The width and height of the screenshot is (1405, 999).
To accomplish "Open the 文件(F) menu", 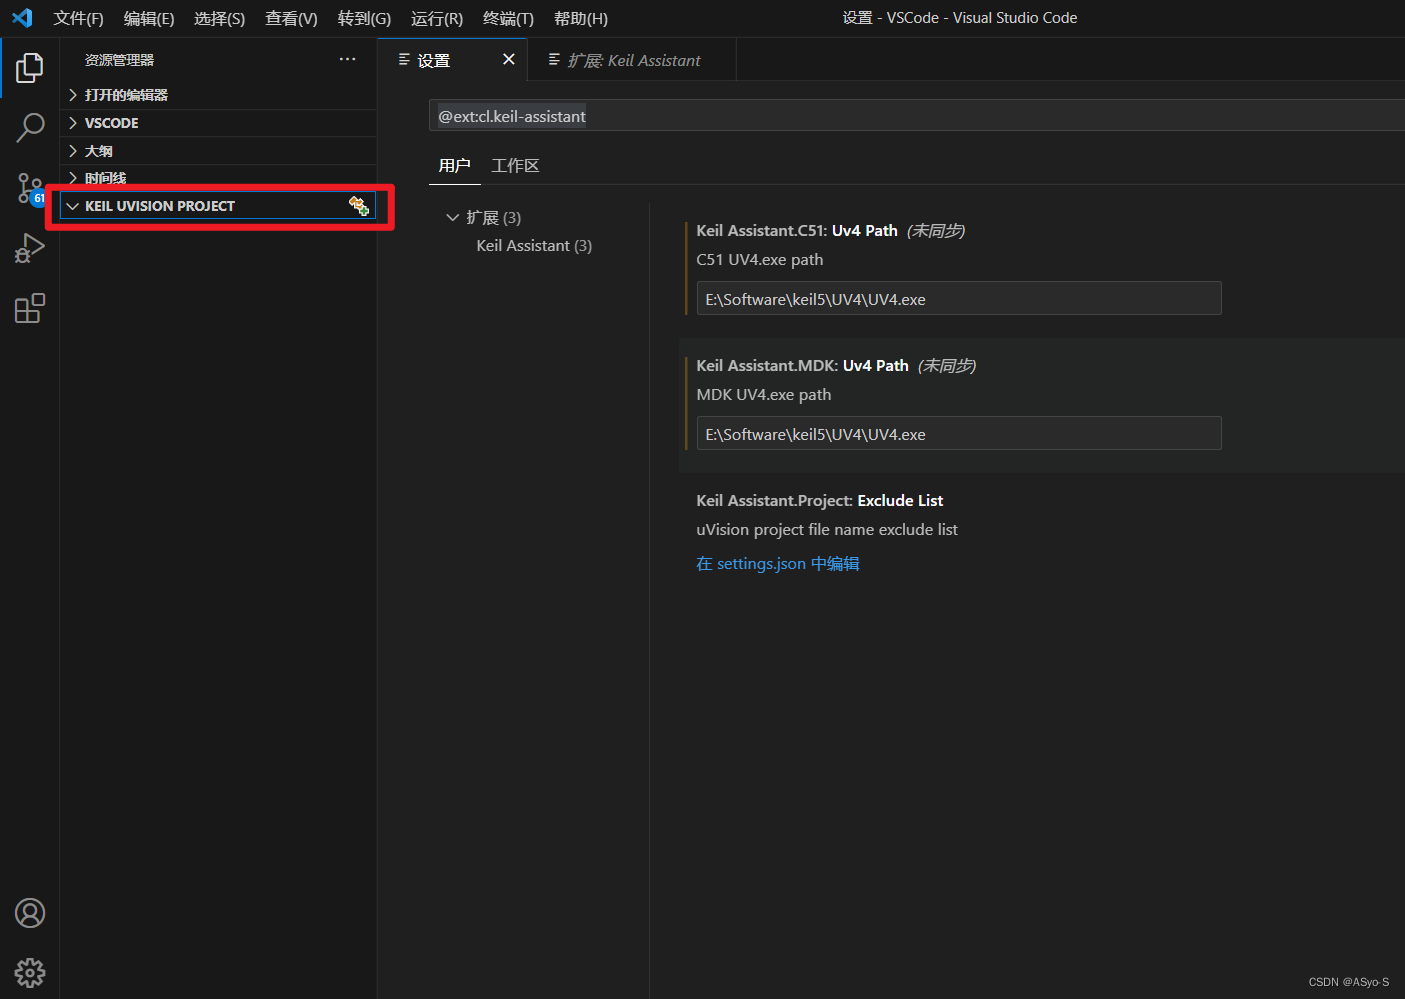I will tap(78, 18).
